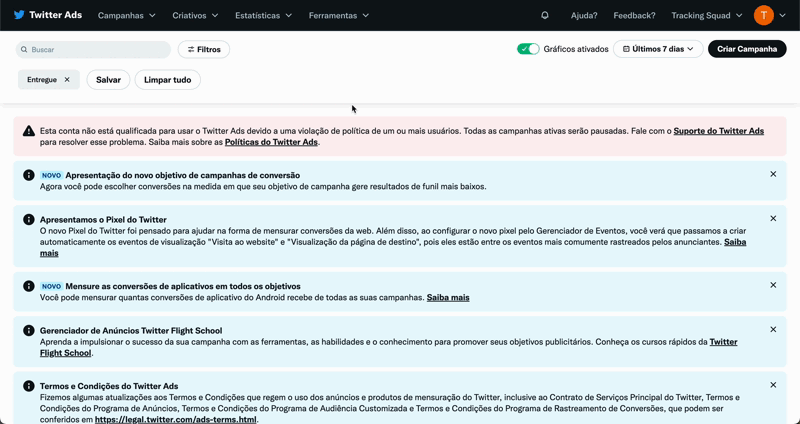Open the Ferramentas menu

(339, 15)
